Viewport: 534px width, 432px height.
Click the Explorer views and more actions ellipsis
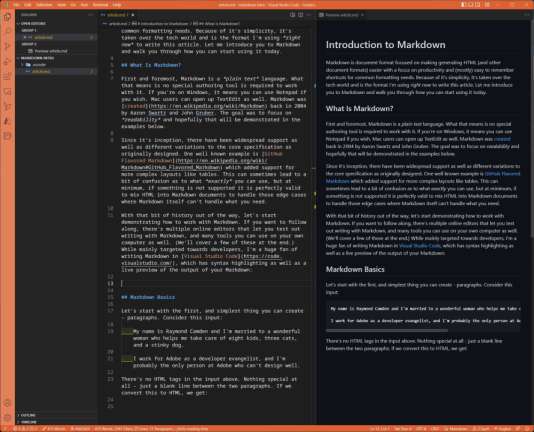tap(91, 15)
